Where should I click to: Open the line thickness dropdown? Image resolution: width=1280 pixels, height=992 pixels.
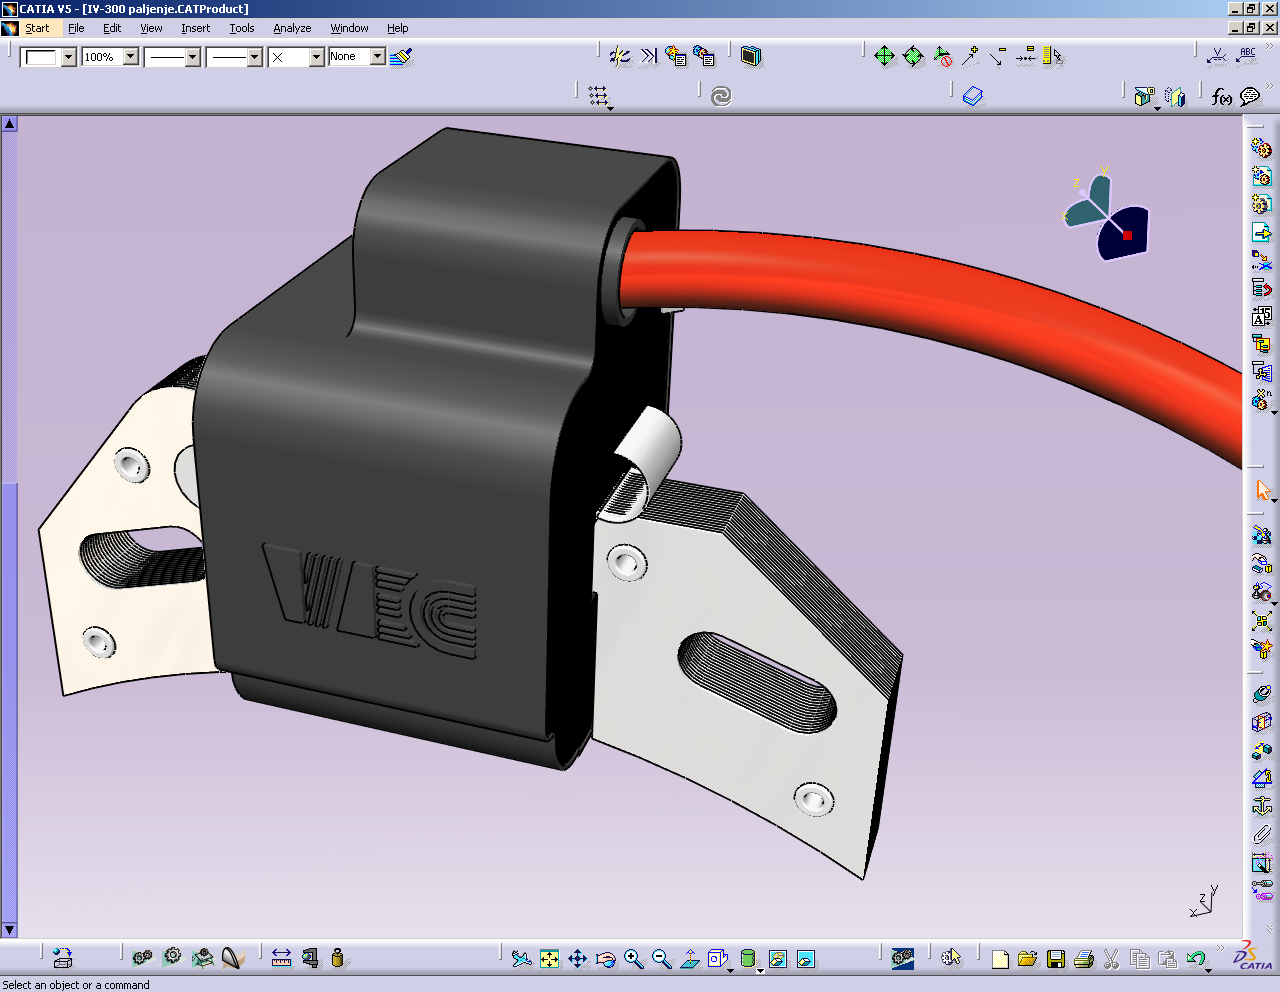coord(193,57)
